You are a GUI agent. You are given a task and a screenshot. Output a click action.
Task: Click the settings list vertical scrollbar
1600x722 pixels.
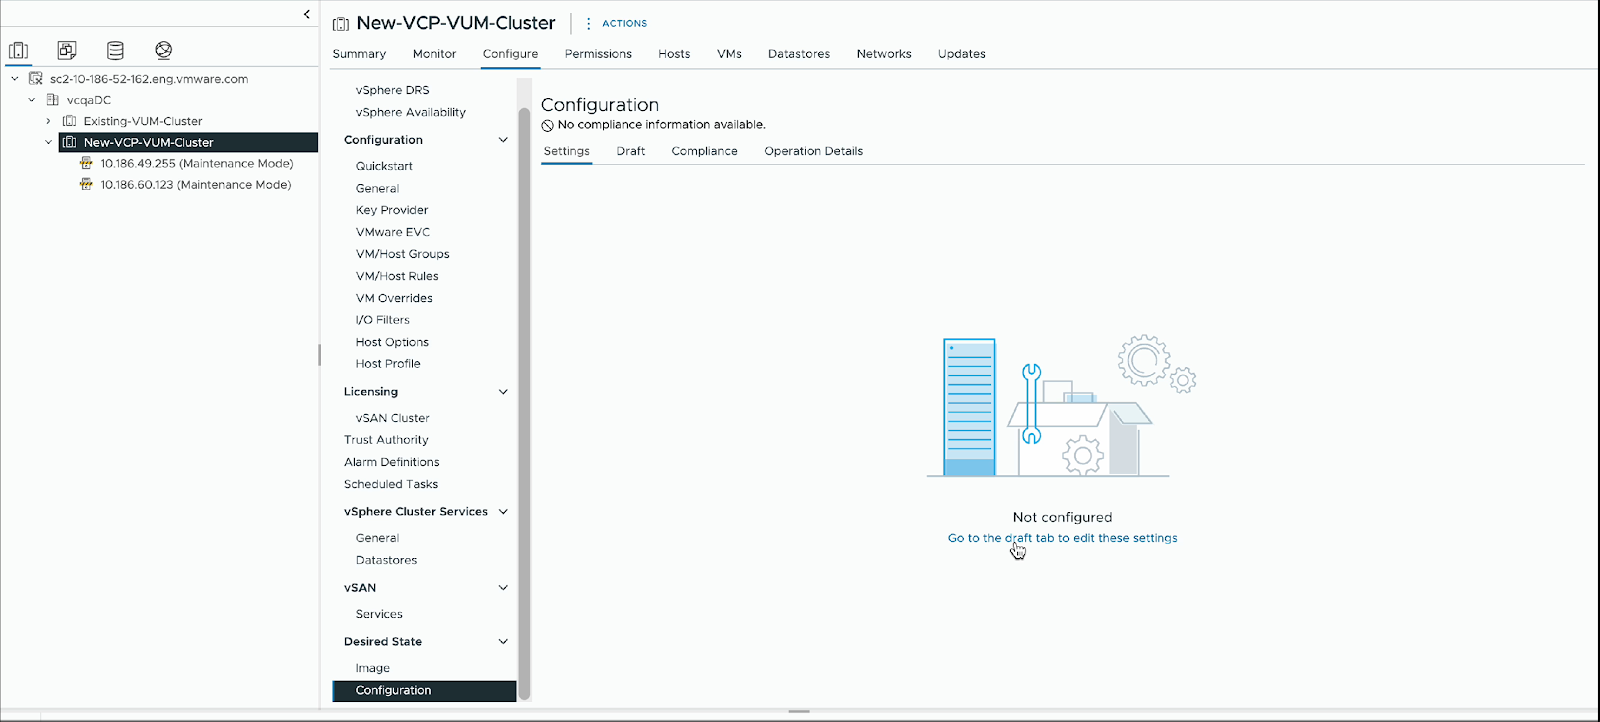click(524, 402)
